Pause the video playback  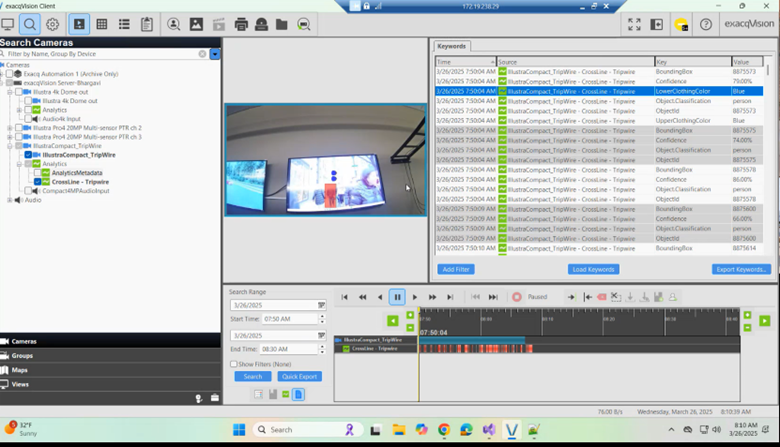(x=397, y=297)
